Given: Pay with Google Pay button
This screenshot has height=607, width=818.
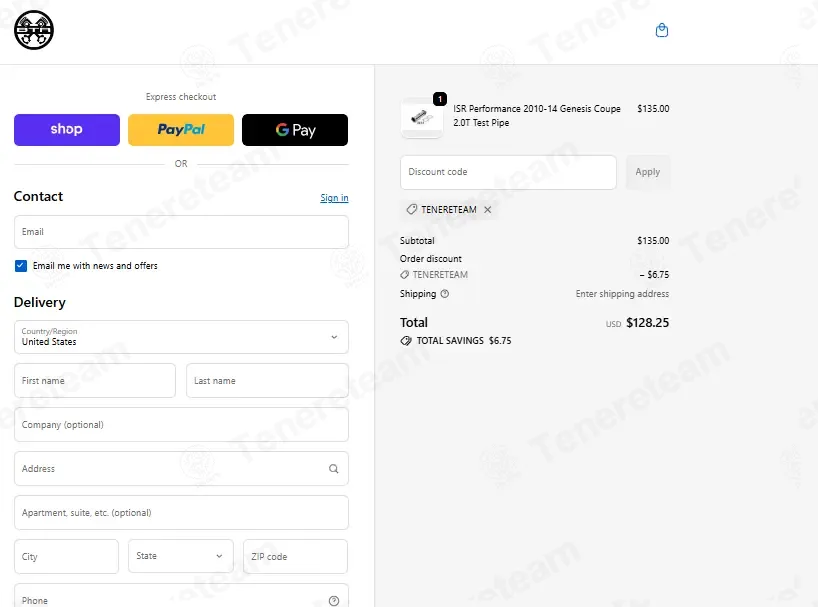Looking at the screenshot, I should (295, 130).
